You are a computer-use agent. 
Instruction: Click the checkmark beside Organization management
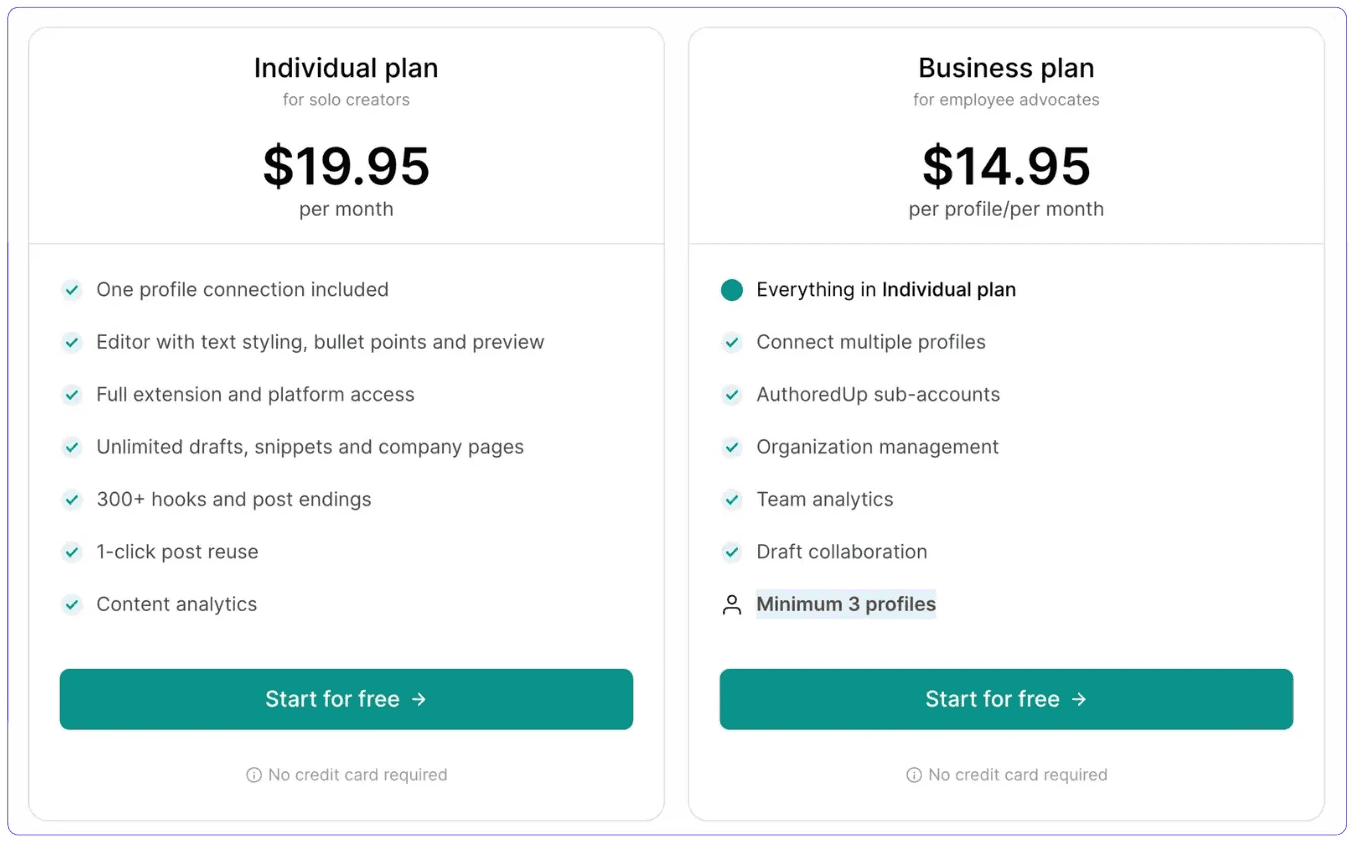[x=731, y=447]
